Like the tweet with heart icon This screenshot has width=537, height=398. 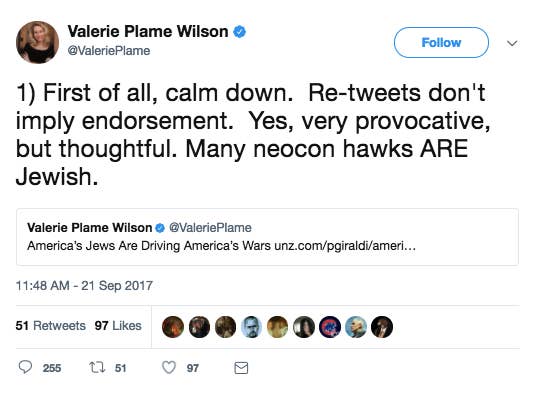(x=168, y=368)
